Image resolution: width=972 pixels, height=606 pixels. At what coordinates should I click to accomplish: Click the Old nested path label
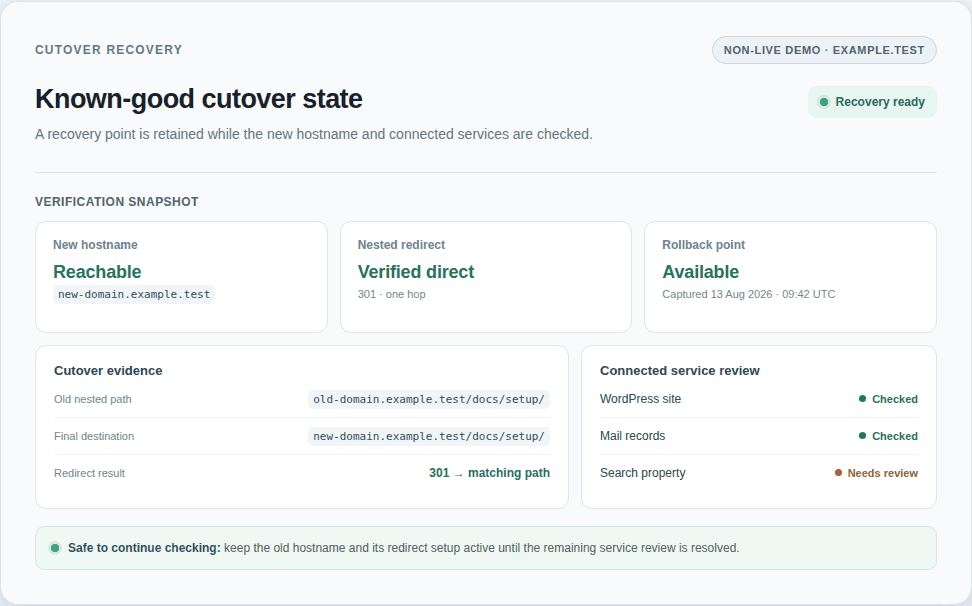(93, 399)
